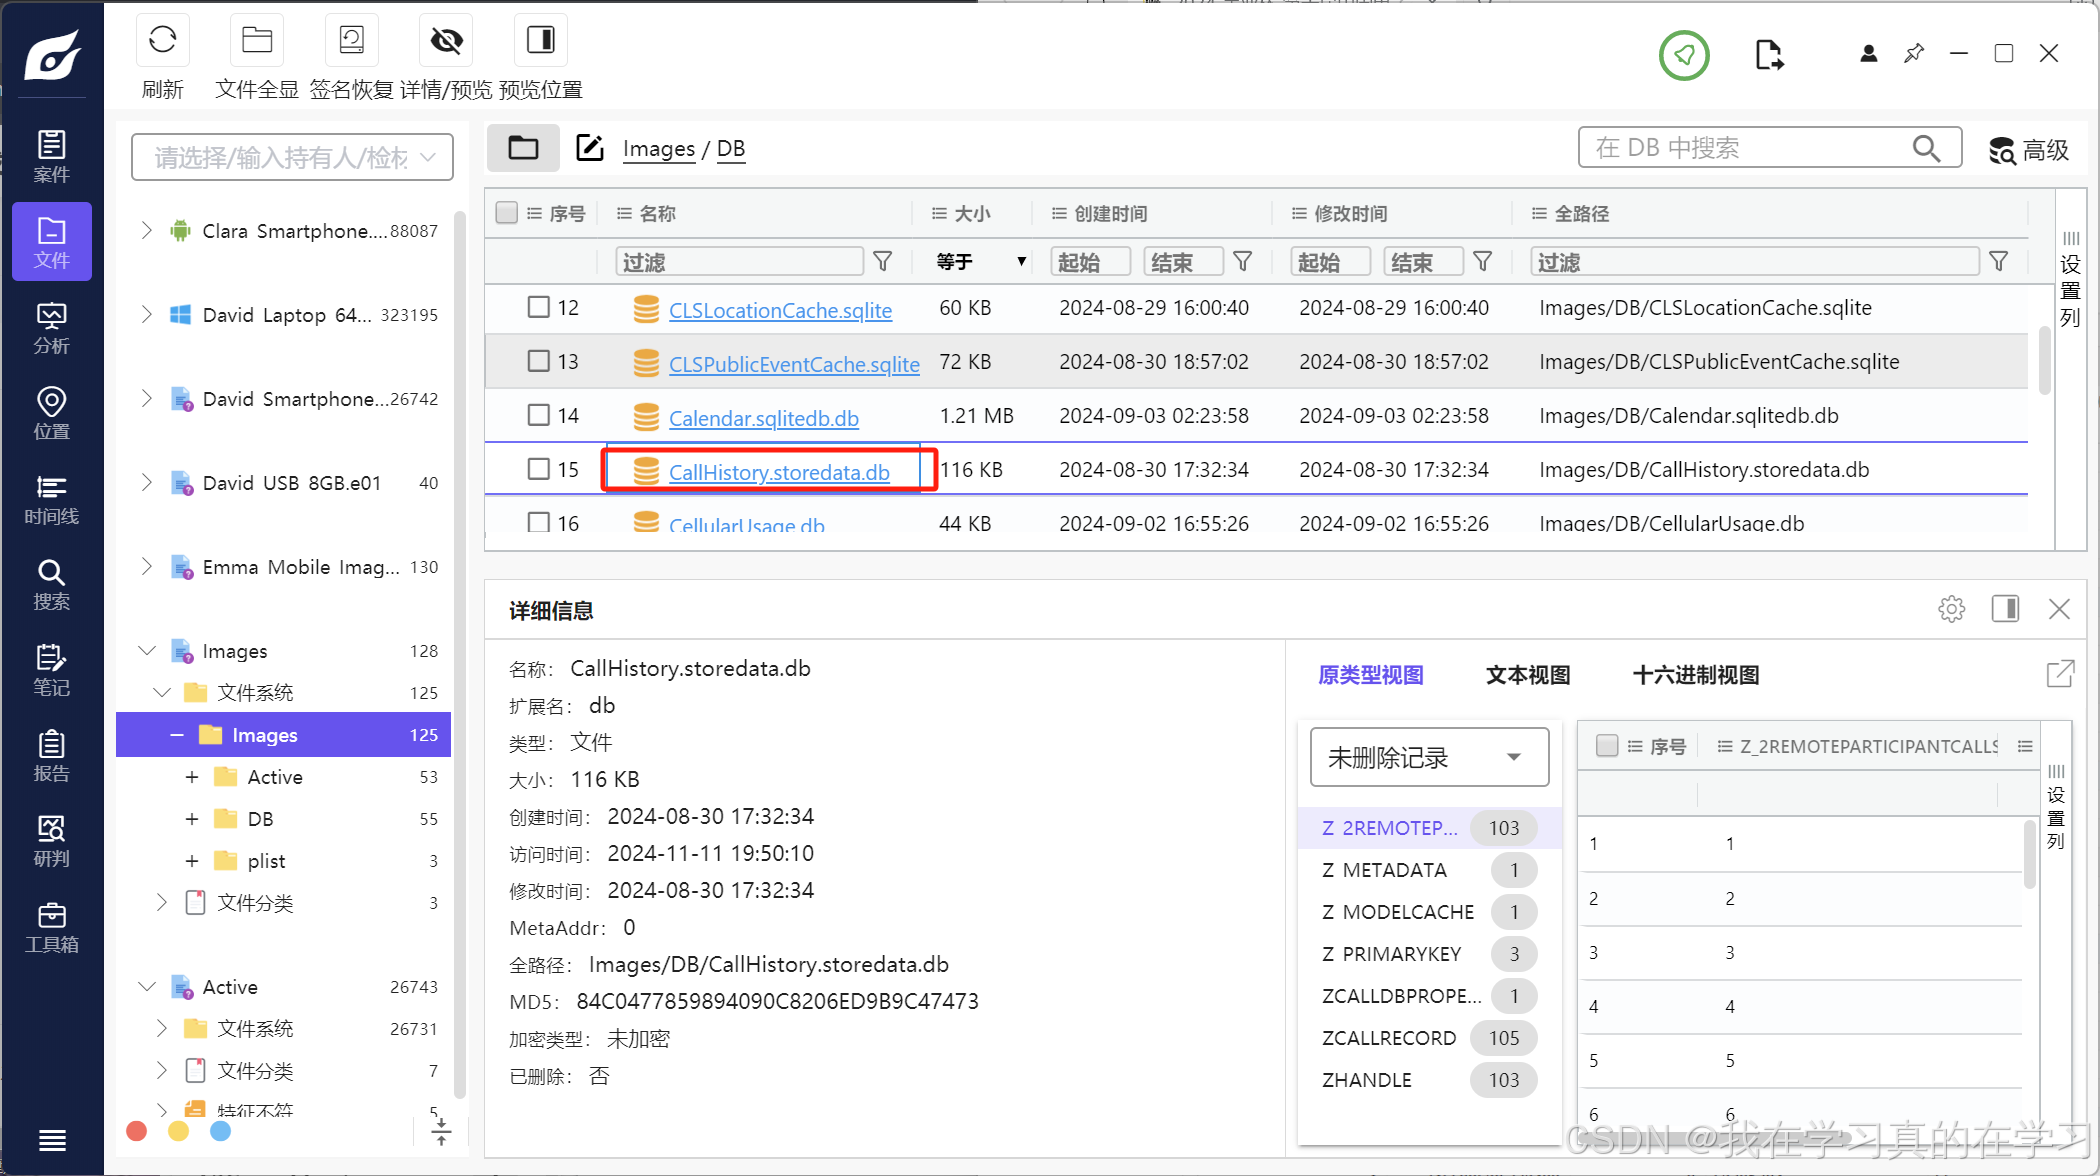Open the Calendar.sqlitedb.db file link

[763, 418]
